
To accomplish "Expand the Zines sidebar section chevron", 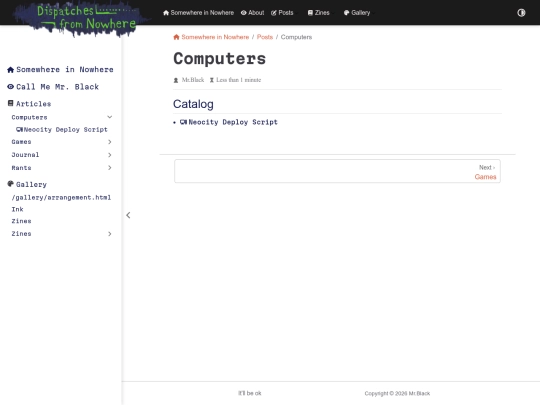I will 110,234.
